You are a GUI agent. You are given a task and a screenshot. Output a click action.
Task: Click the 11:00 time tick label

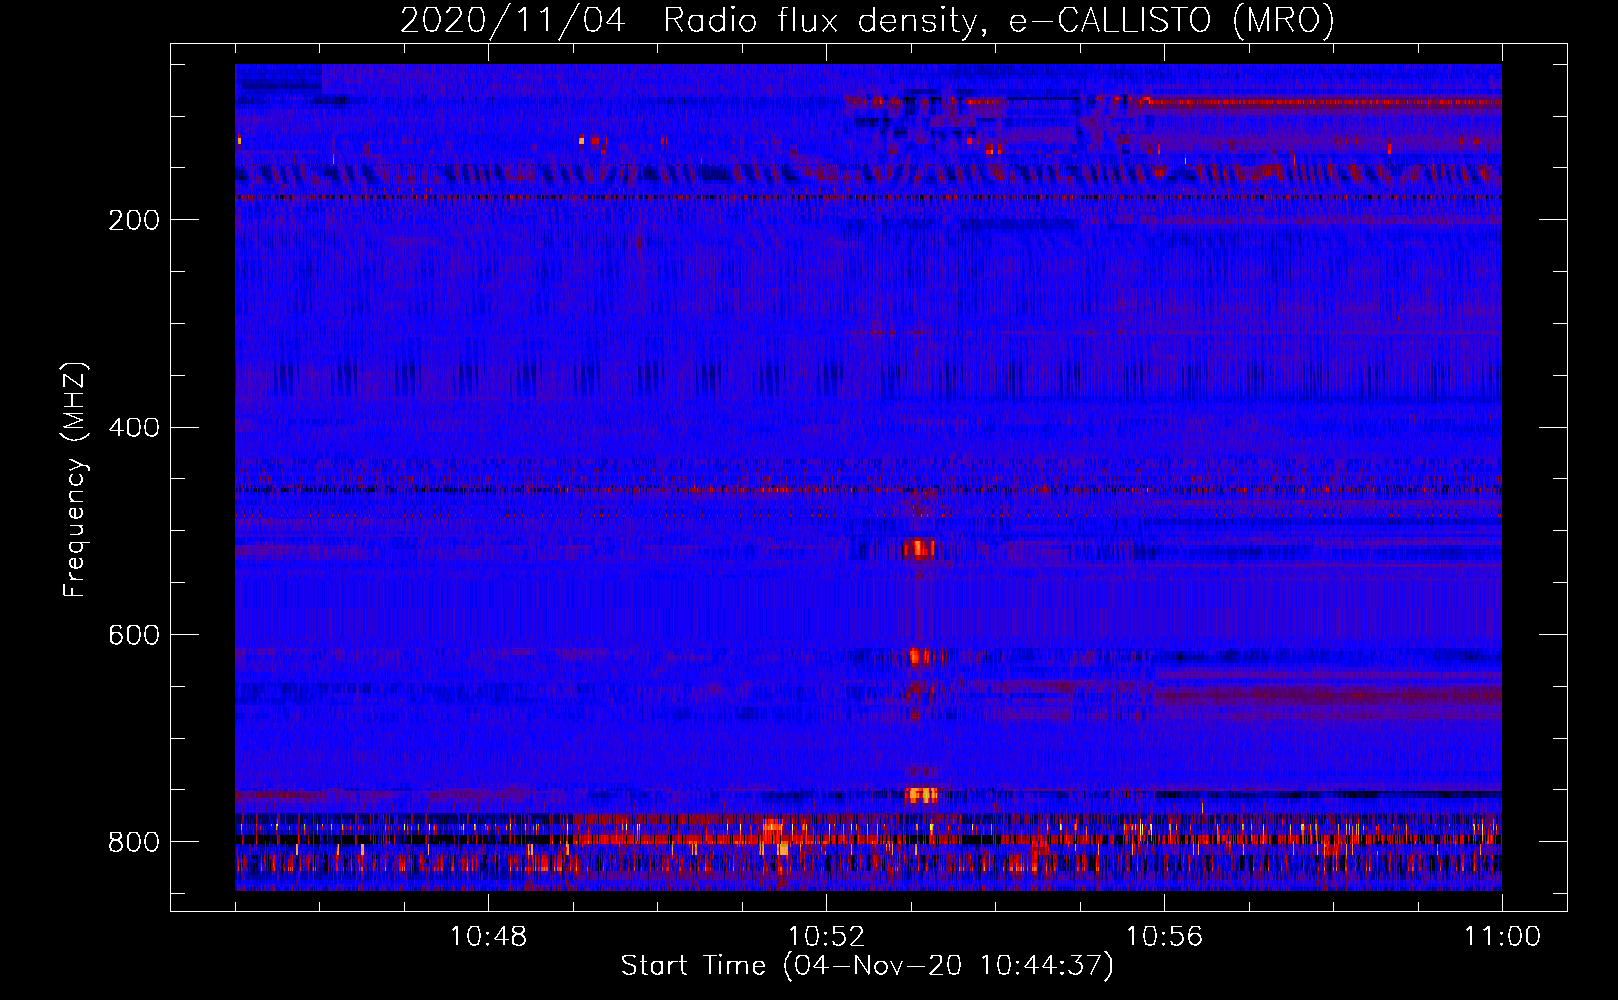[x=1502, y=937]
